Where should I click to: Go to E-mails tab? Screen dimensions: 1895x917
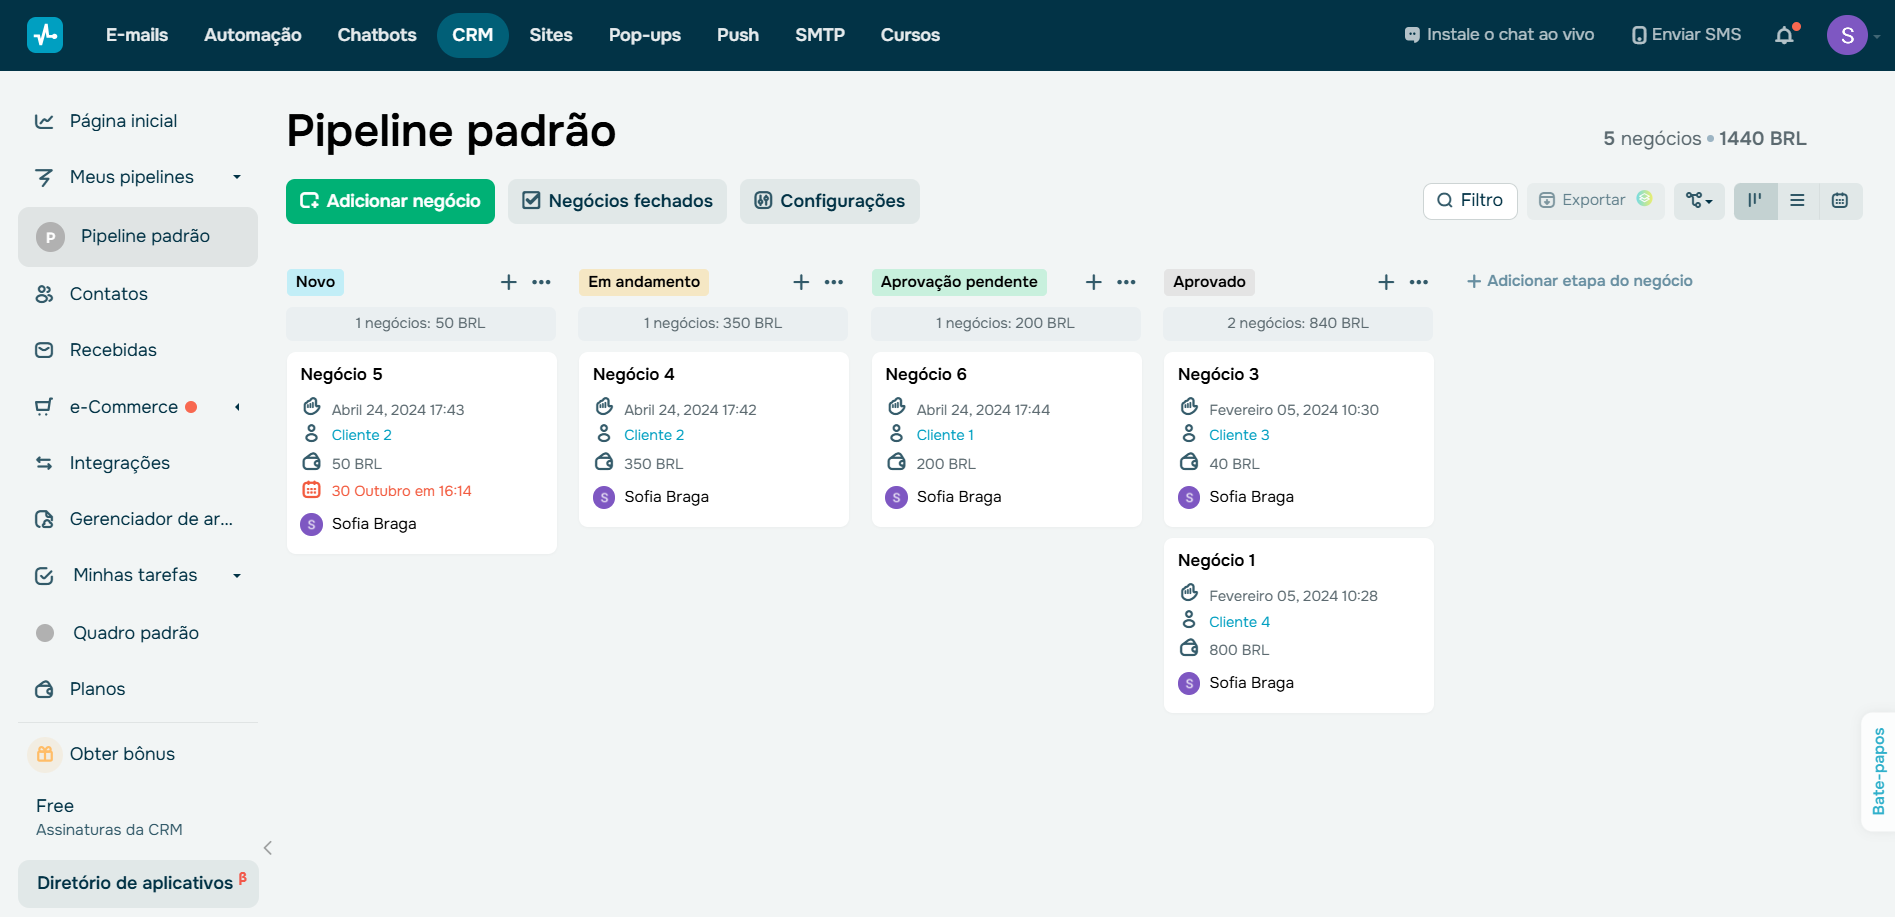pos(137,35)
